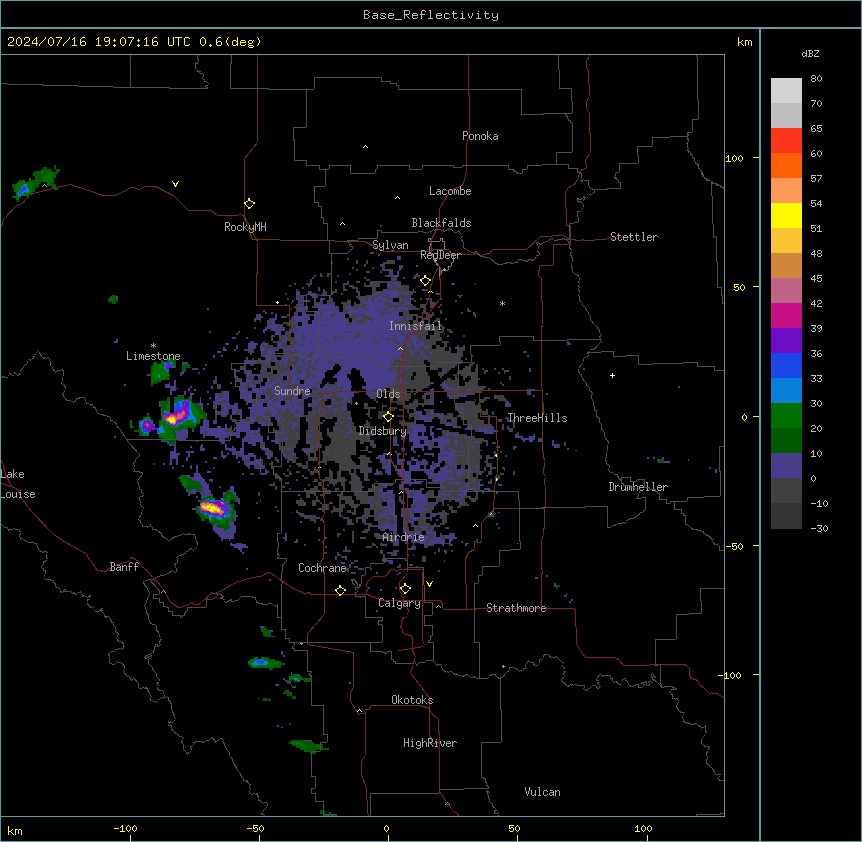862x842 pixels.
Task: Click the asterisk marker above Limestone label
Action: click(153, 346)
